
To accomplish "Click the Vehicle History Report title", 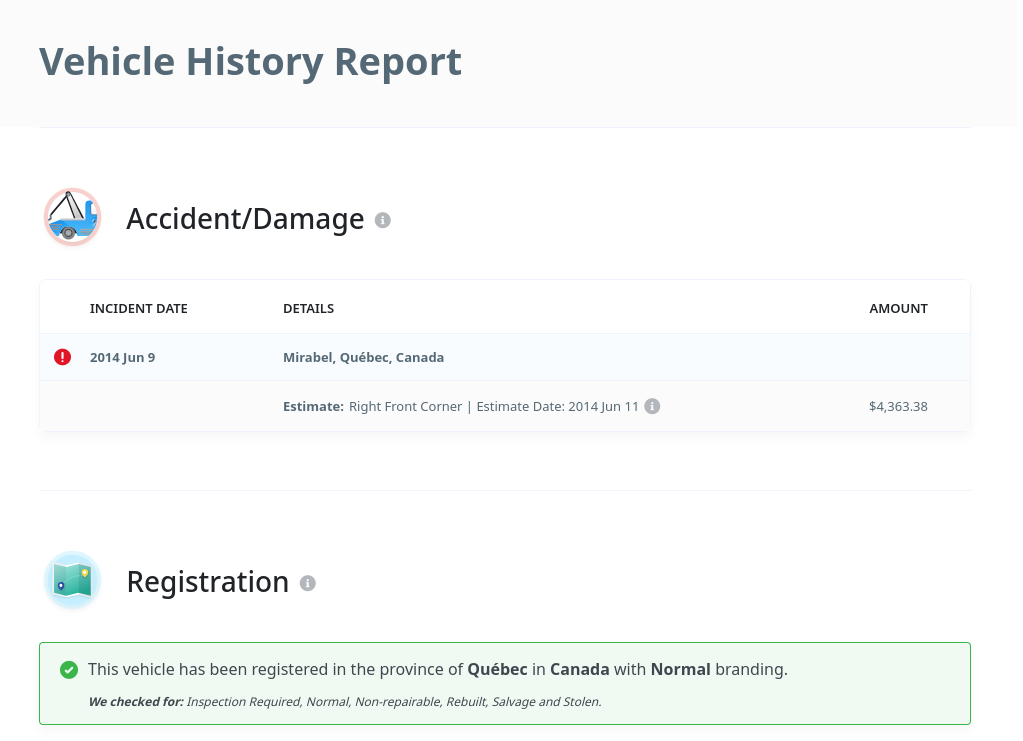I will pos(250,62).
